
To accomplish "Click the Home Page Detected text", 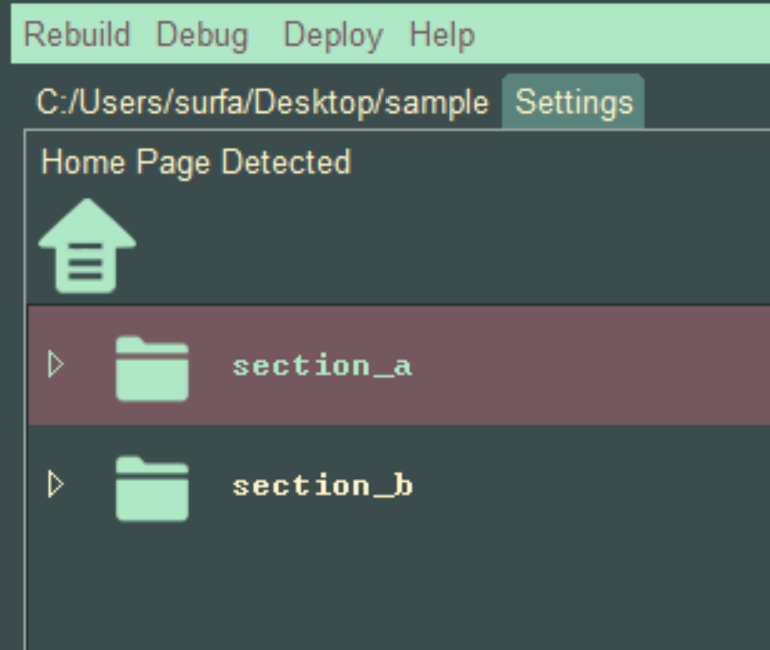I will (196, 162).
